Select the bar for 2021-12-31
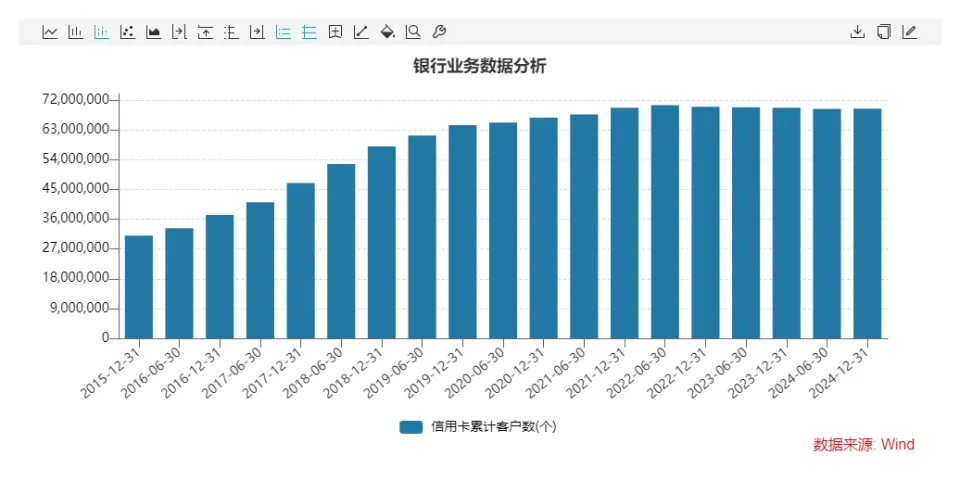Viewport: 960px width, 481px height. click(x=624, y=223)
